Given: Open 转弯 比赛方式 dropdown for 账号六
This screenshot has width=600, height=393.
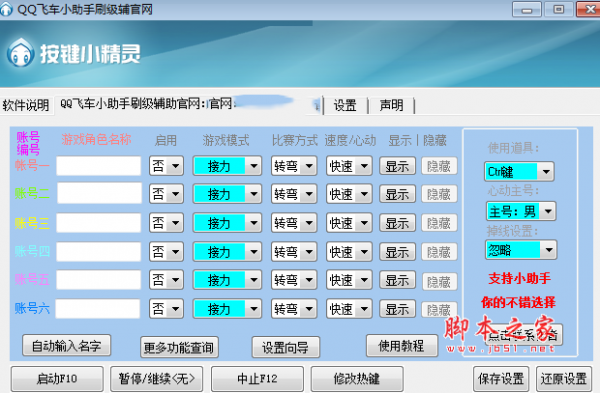Looking at the screenshot, I should point(294,309).
